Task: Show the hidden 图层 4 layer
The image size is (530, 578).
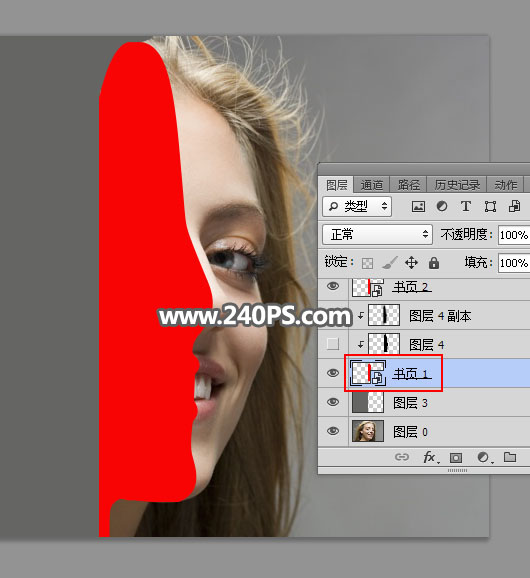Action: [x=333, y=344]
